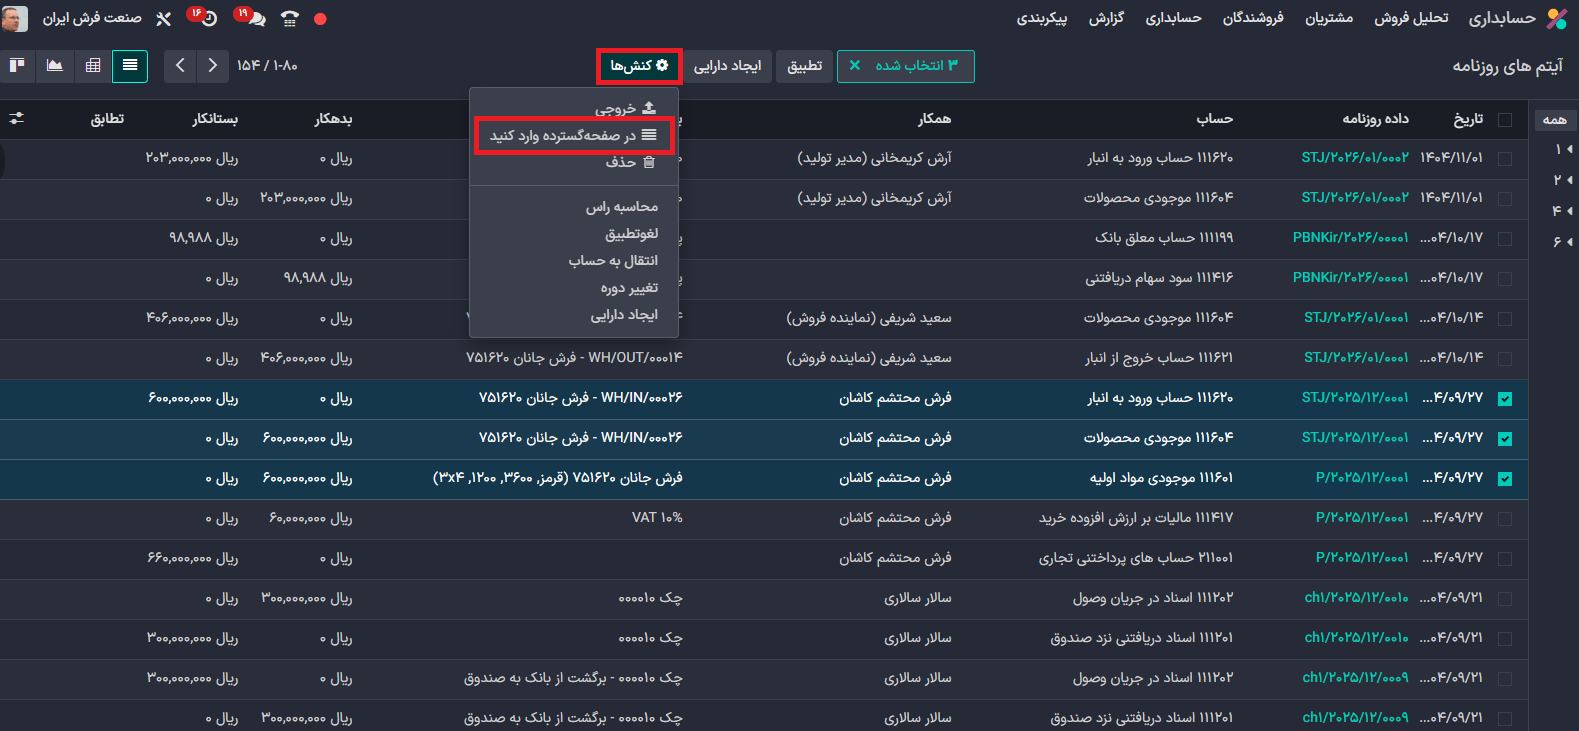This screenshot has width=1579, height=731.
Task: Open the debug tools wrench icon
Action: pos(164,18)
